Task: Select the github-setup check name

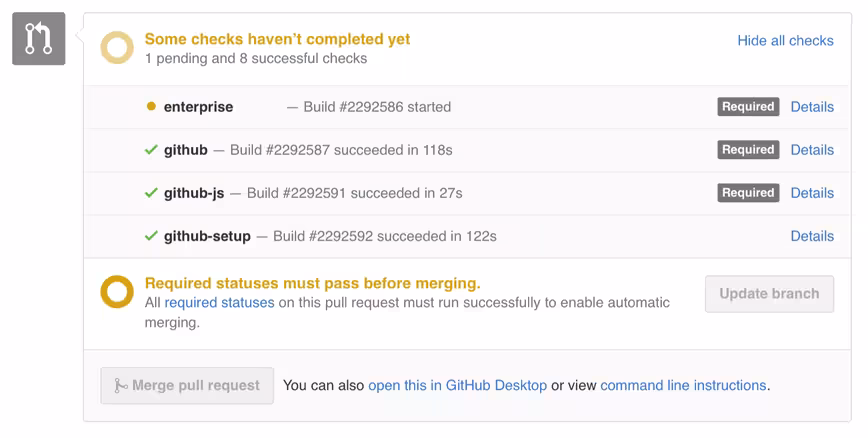Action: click(207, 236)
